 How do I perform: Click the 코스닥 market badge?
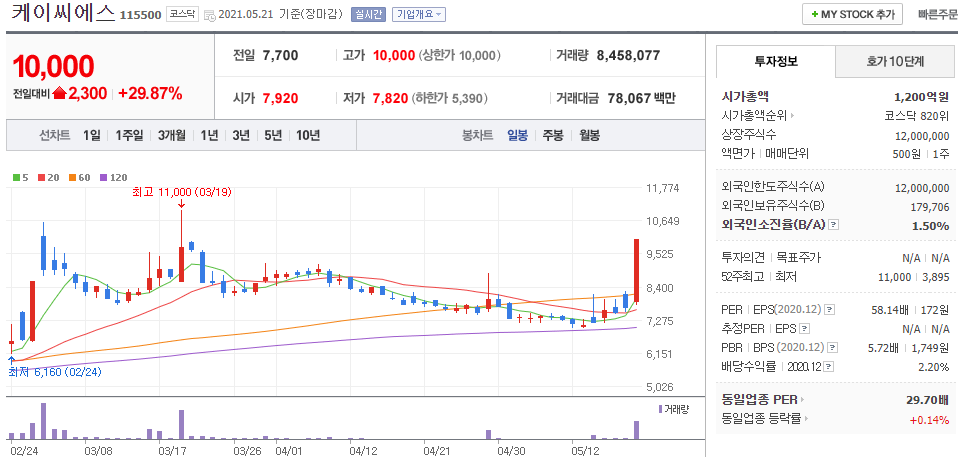(182, 13)
